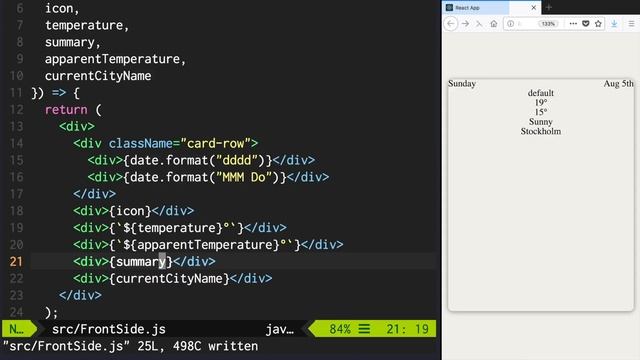This screenshot has width=640, height=360.
Task: Click the opening <div> on line 13
Action: 77,127
